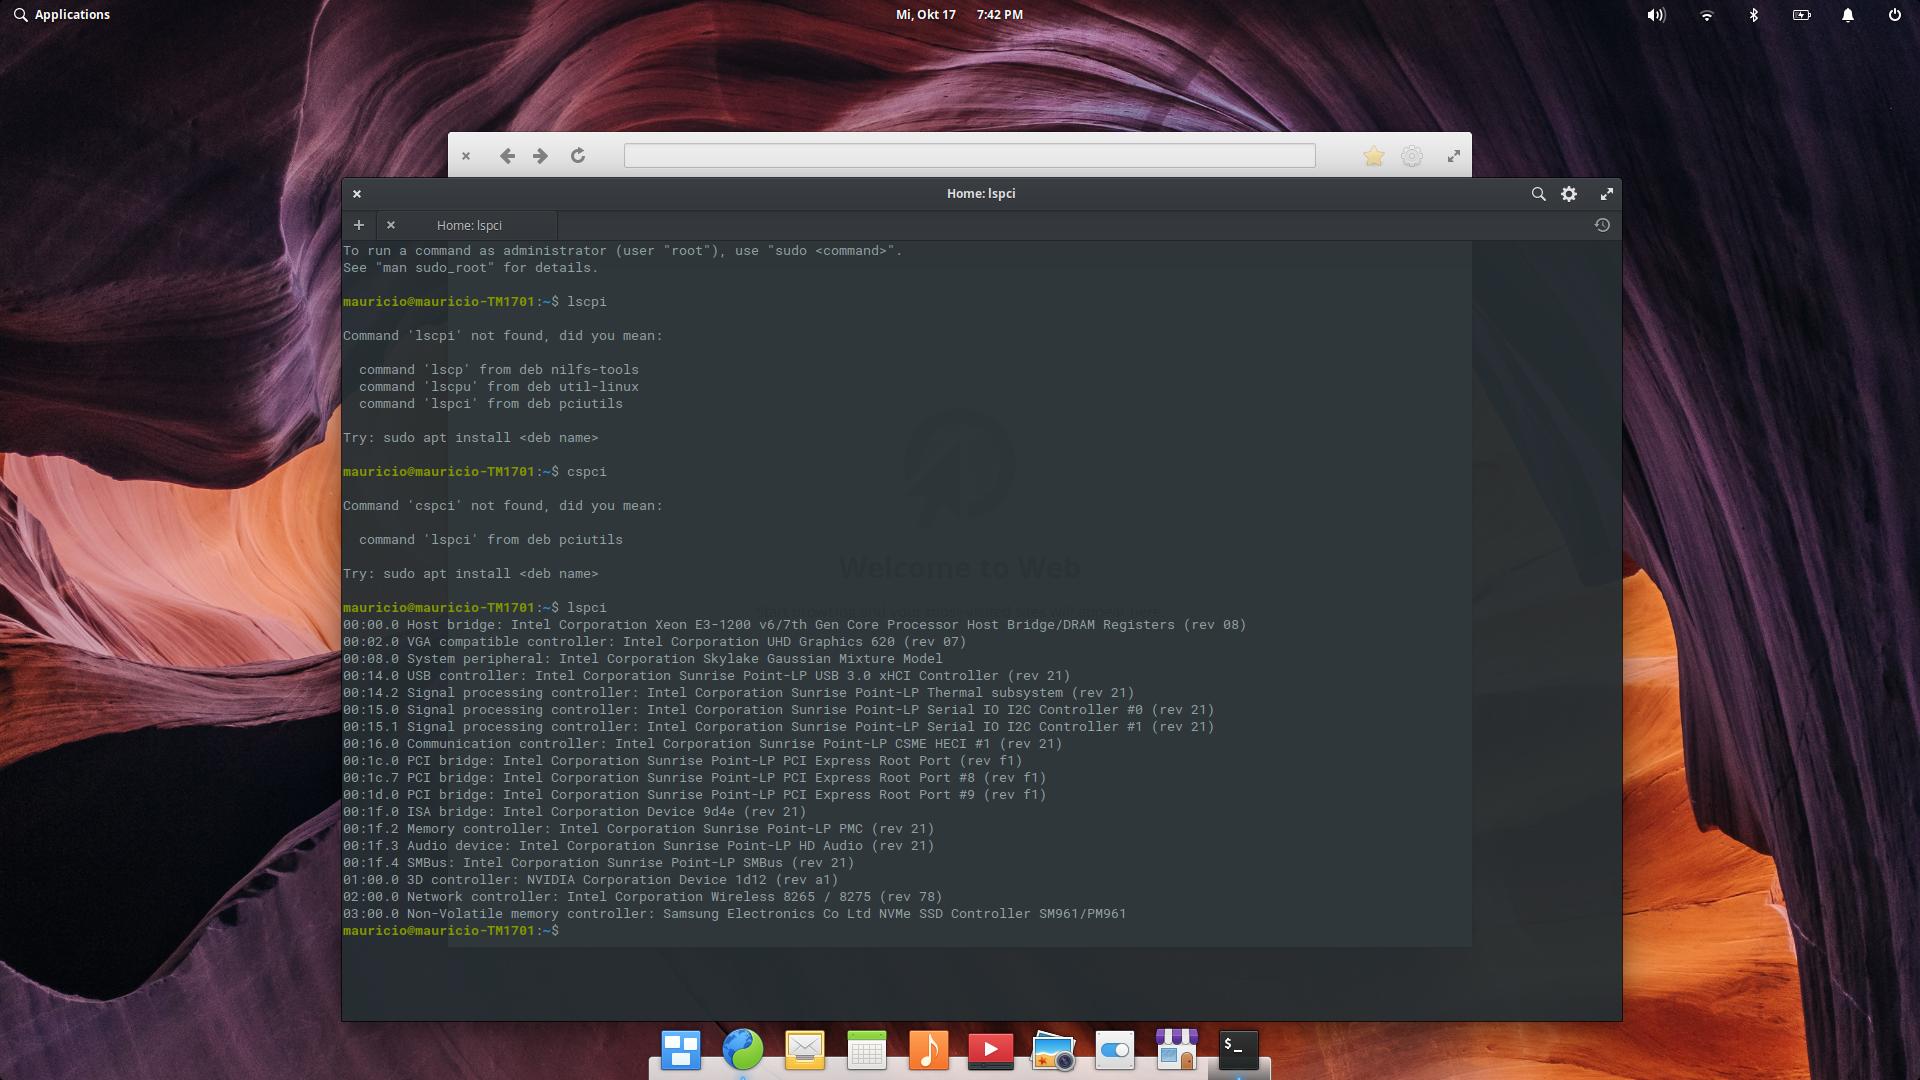
Task: Launch the Videos app from dock
Action: (991, 1050)
